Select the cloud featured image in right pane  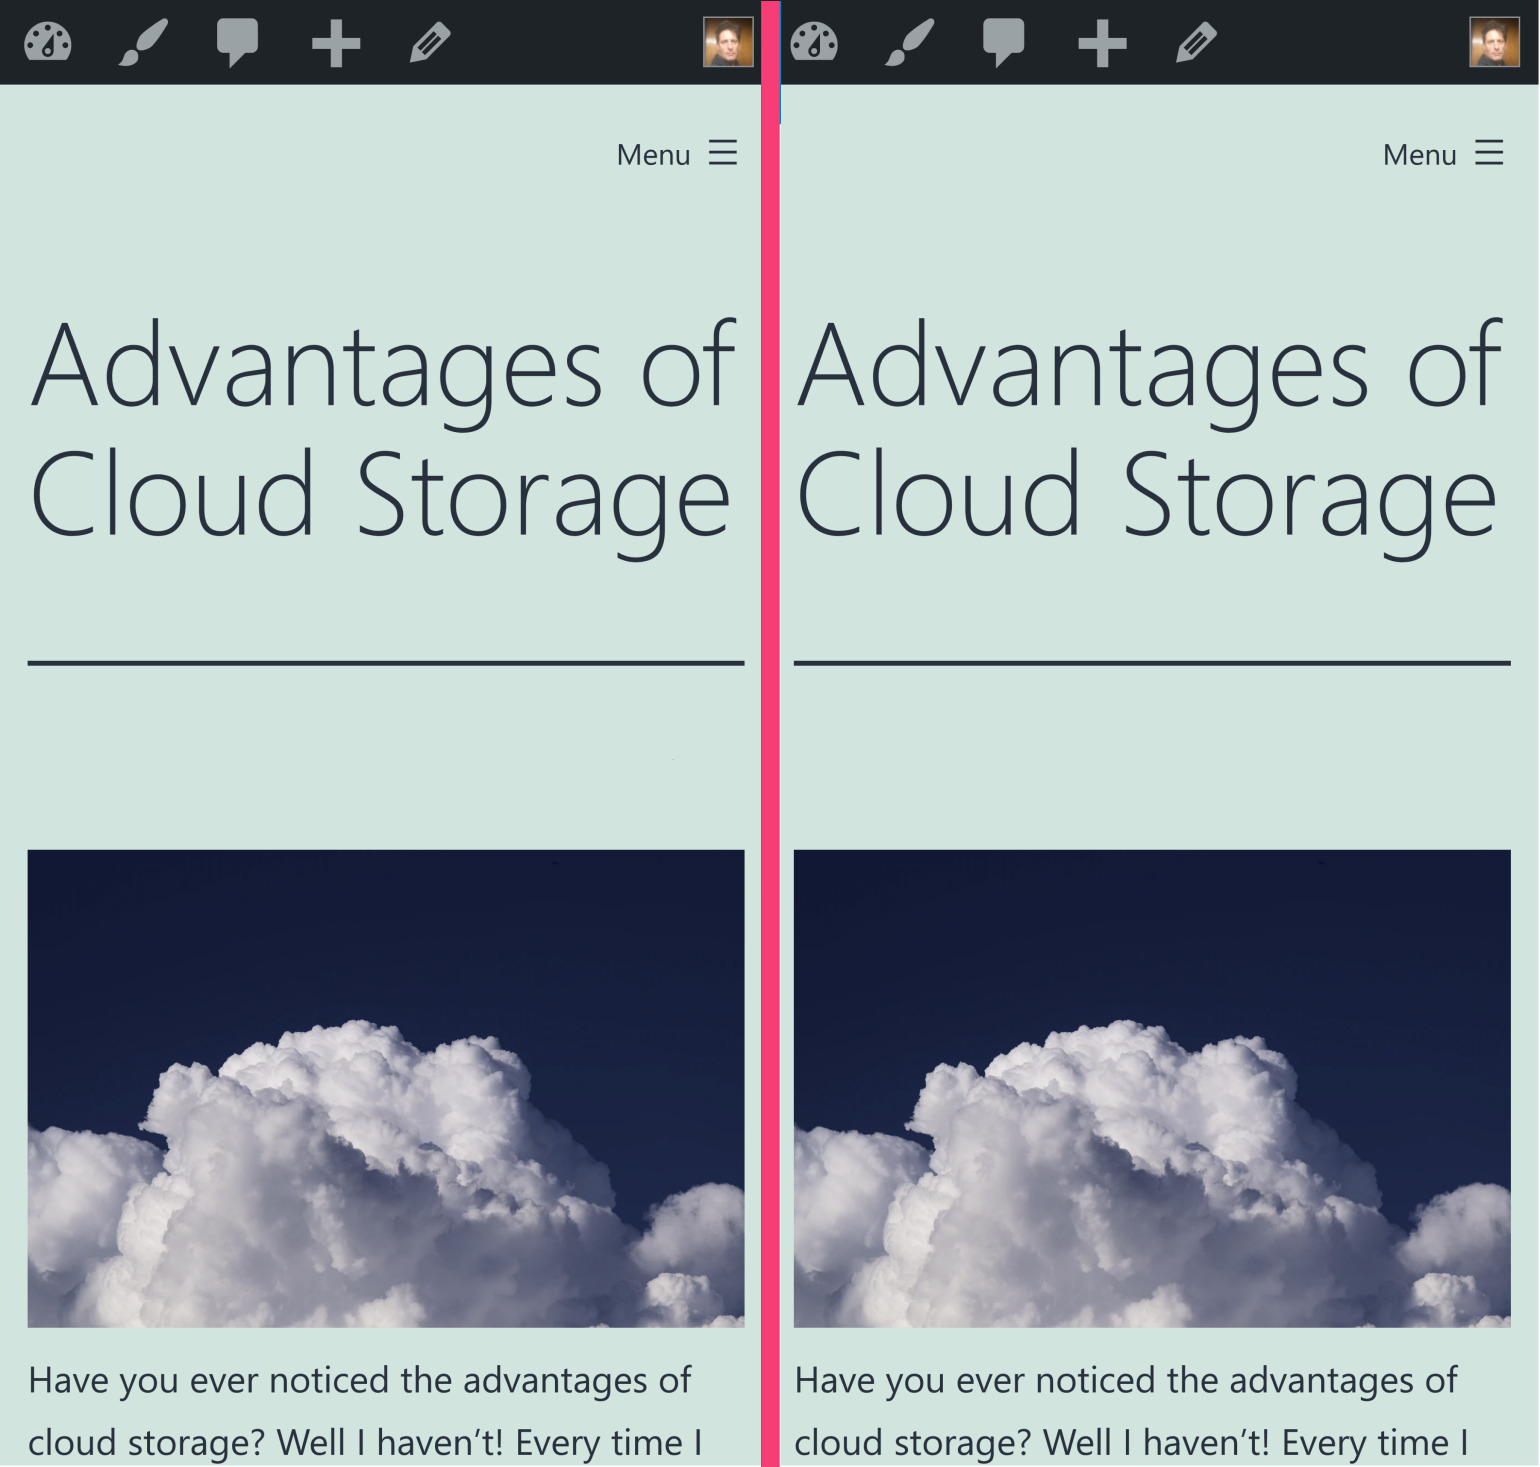[1152, 1088]
